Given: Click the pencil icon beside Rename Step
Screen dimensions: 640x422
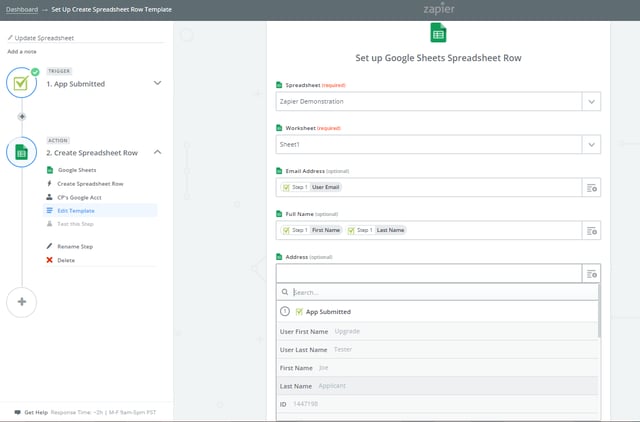Looking at the screenshot, I should (x=49, y=246).
